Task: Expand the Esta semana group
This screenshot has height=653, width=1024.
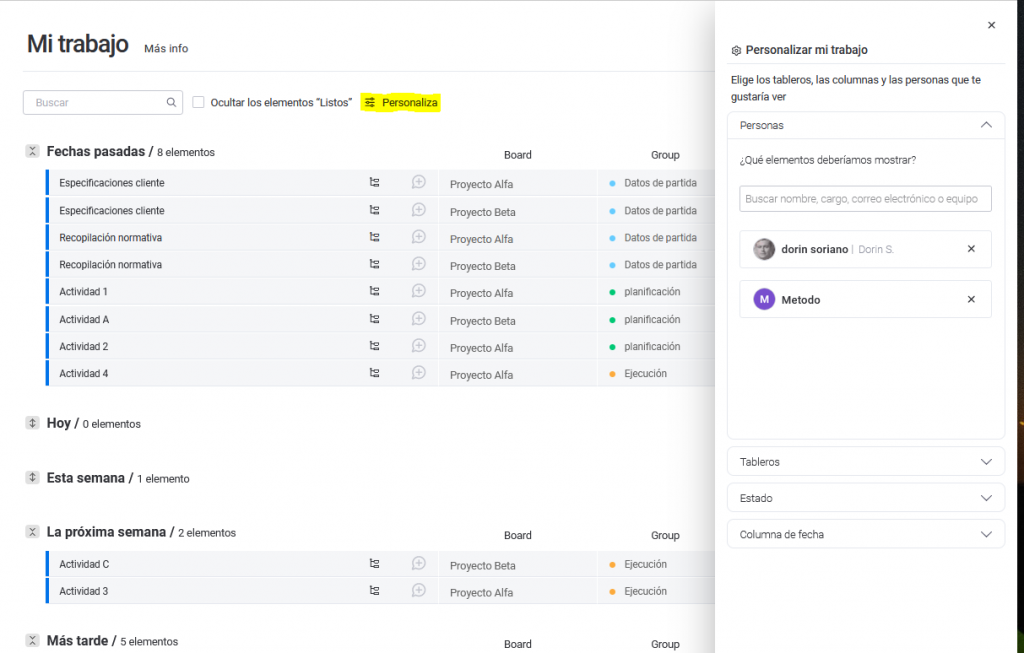Action: coord(32,478)
